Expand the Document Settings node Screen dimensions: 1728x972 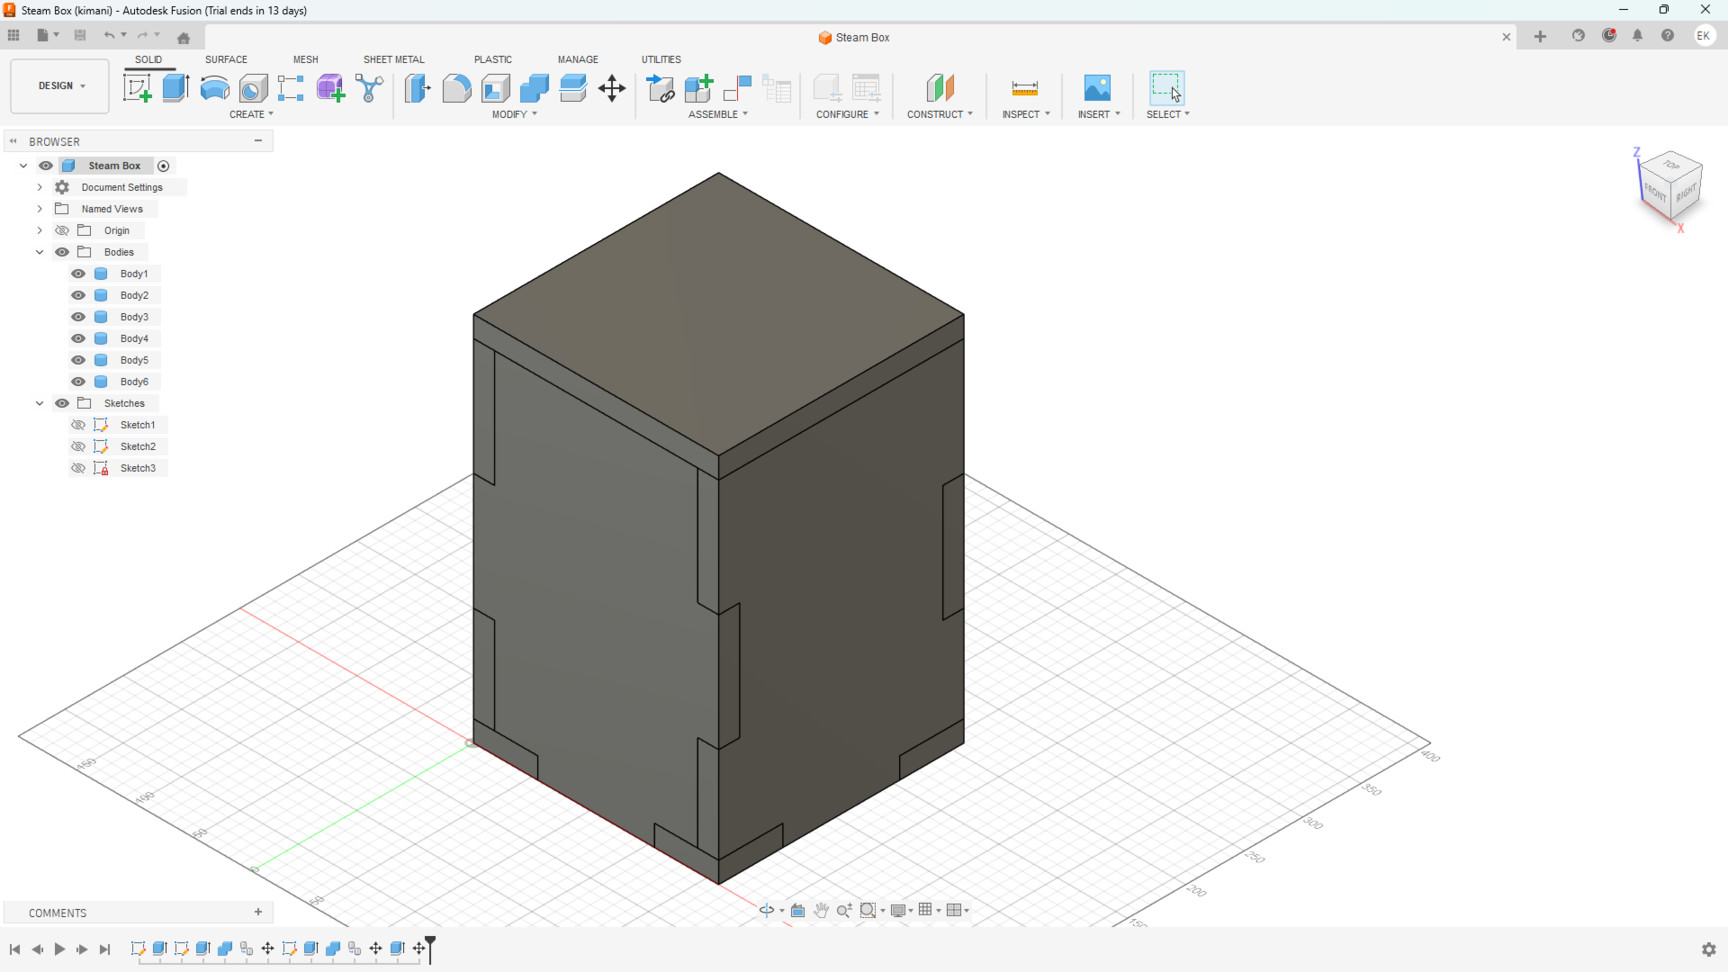coord(40,188)
